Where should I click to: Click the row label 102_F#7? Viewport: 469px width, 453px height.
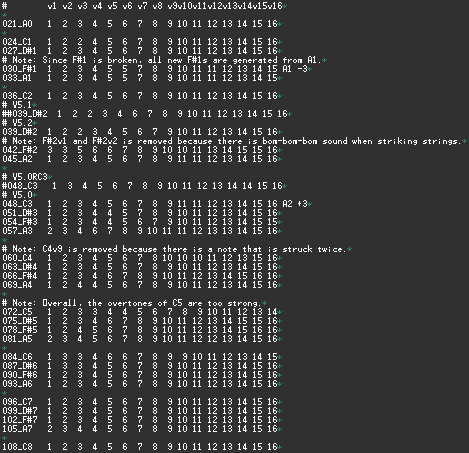click(20, 420)
